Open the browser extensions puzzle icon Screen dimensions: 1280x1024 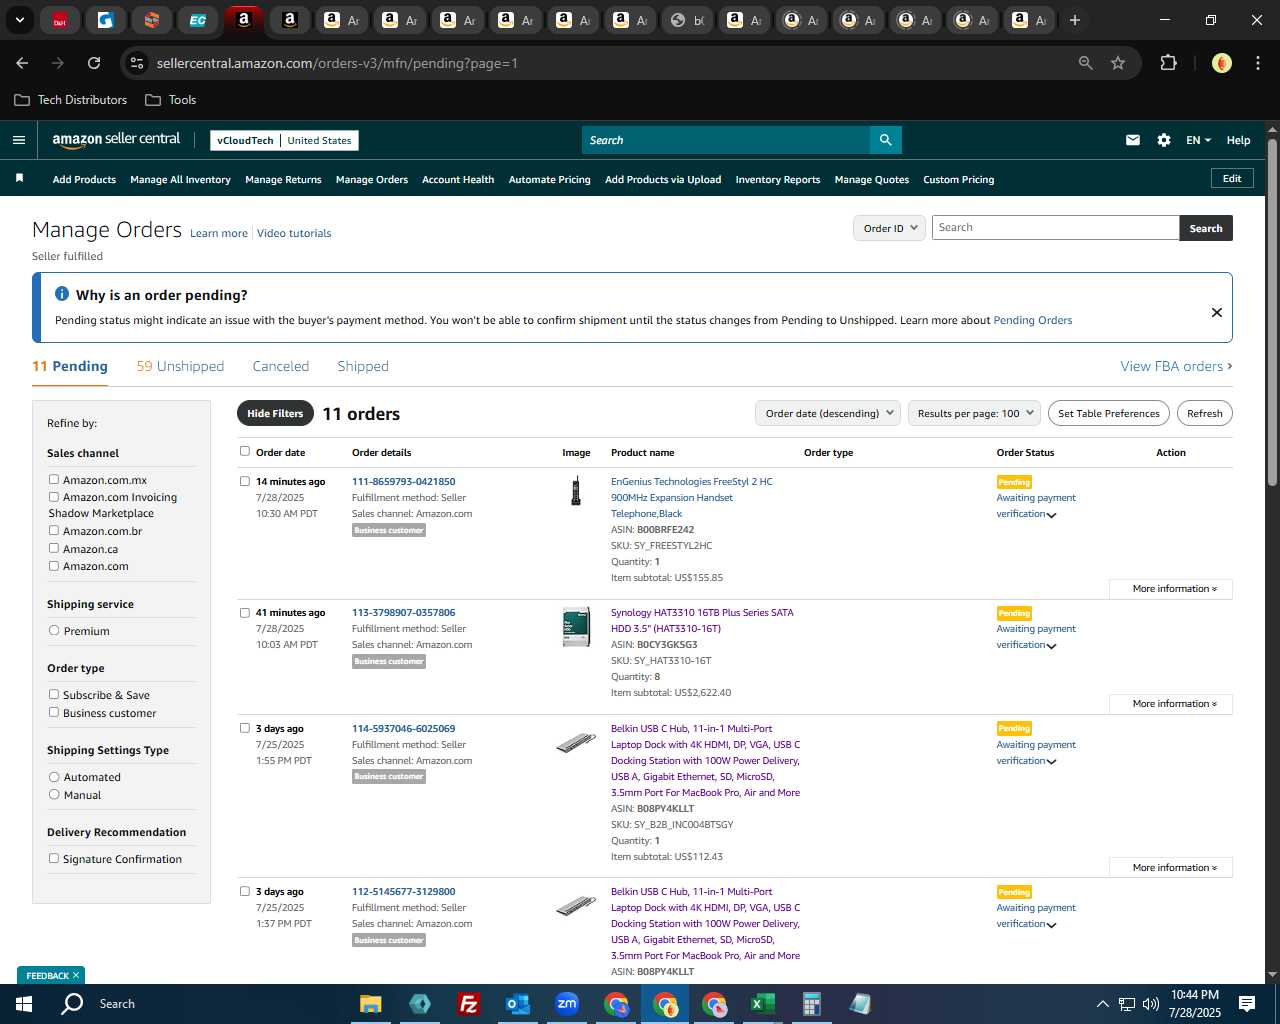1168,63
